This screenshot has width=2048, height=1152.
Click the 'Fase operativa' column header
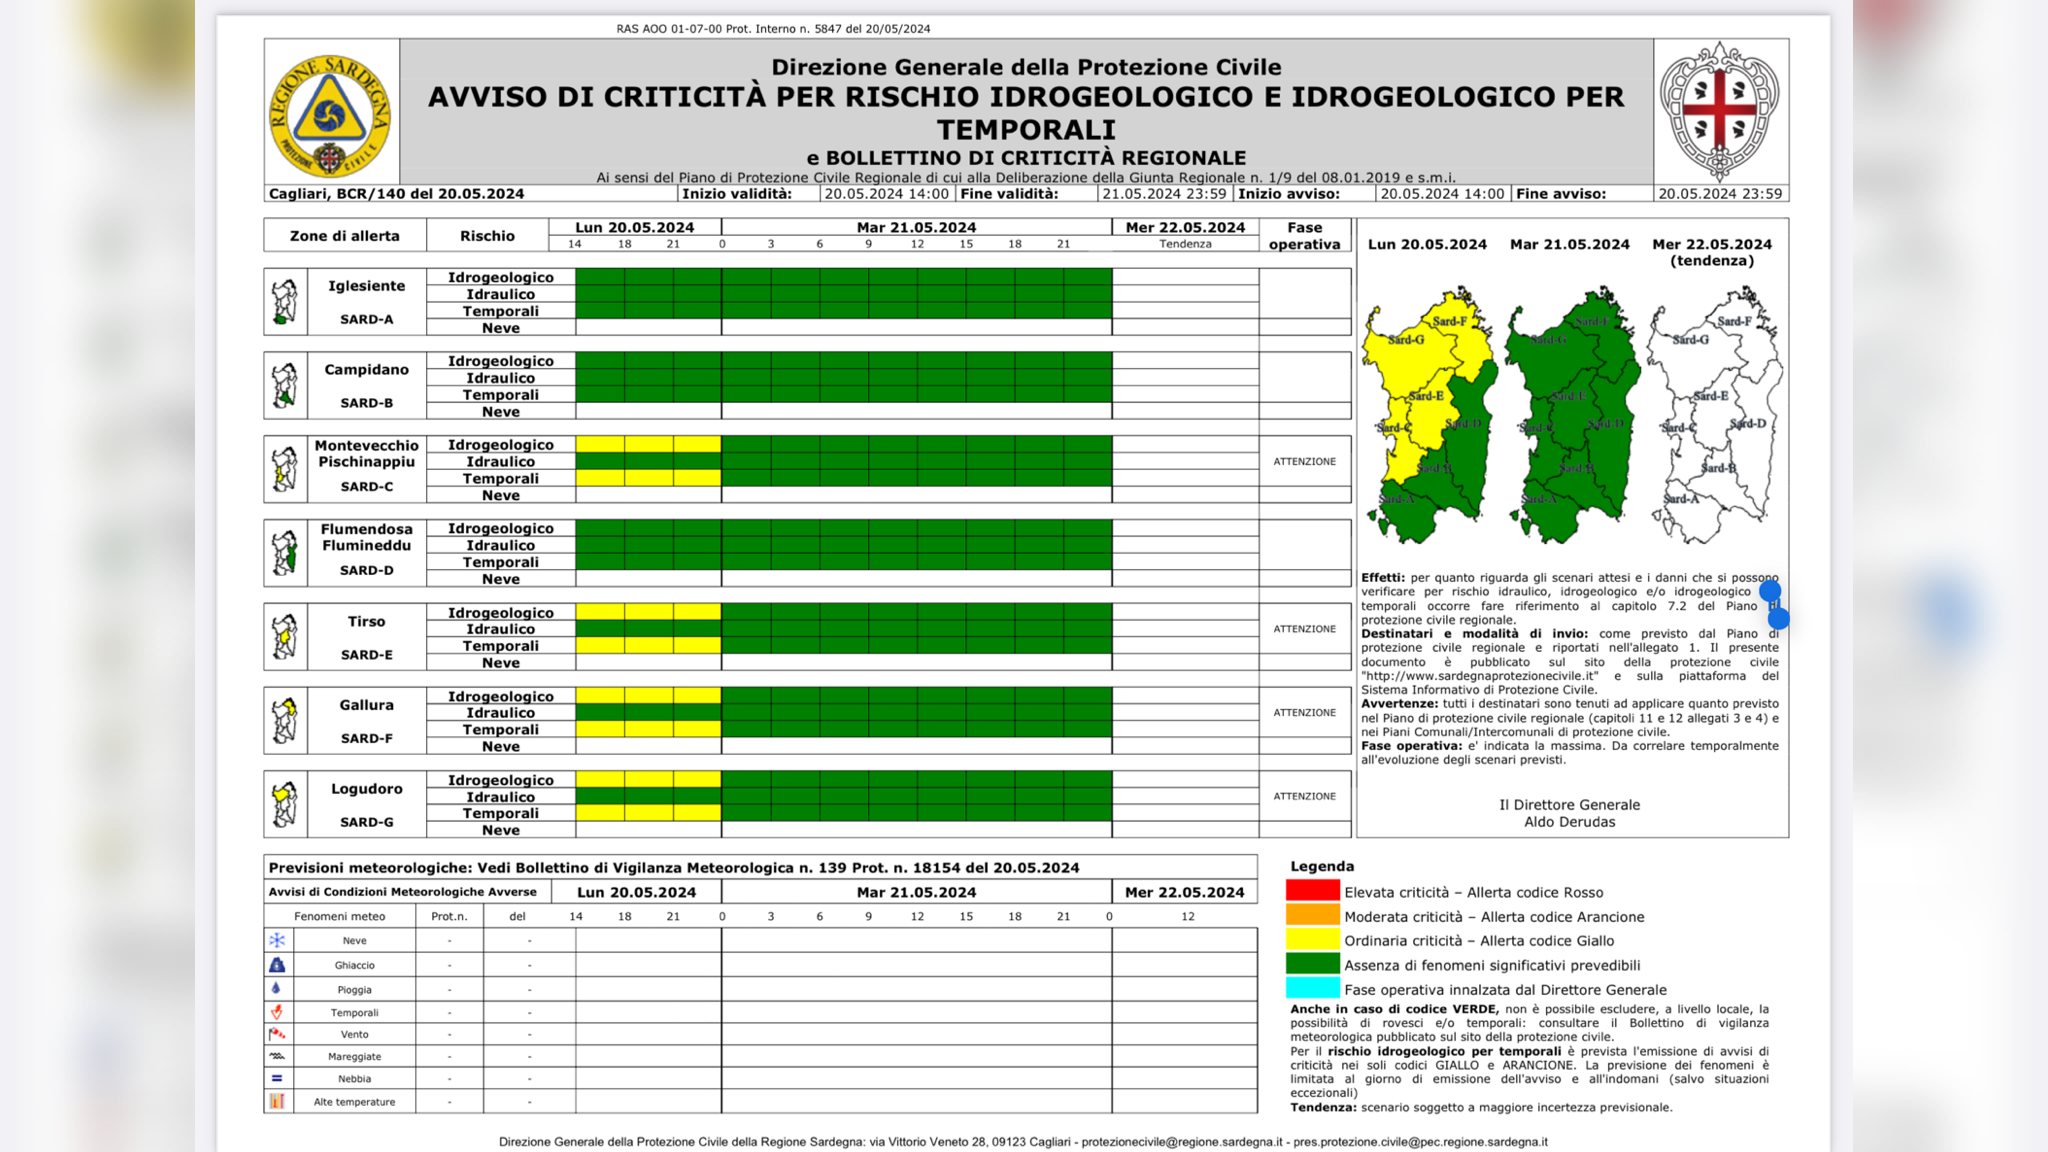tap(1305, 236)
